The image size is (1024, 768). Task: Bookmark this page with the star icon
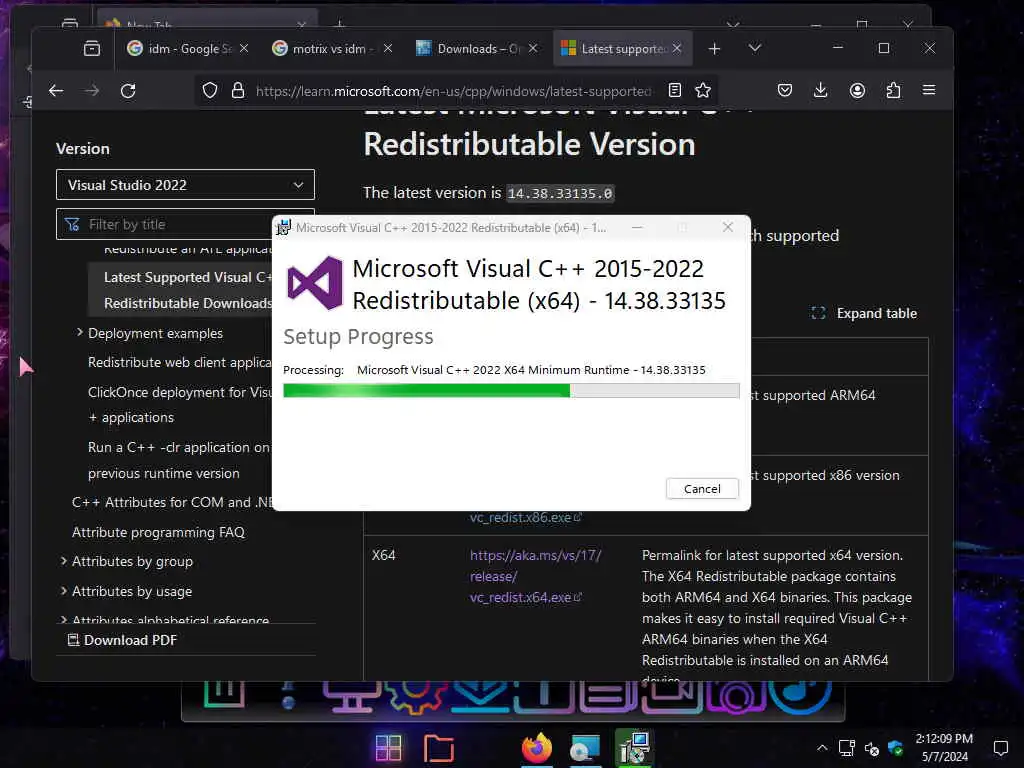click(703, 91)
